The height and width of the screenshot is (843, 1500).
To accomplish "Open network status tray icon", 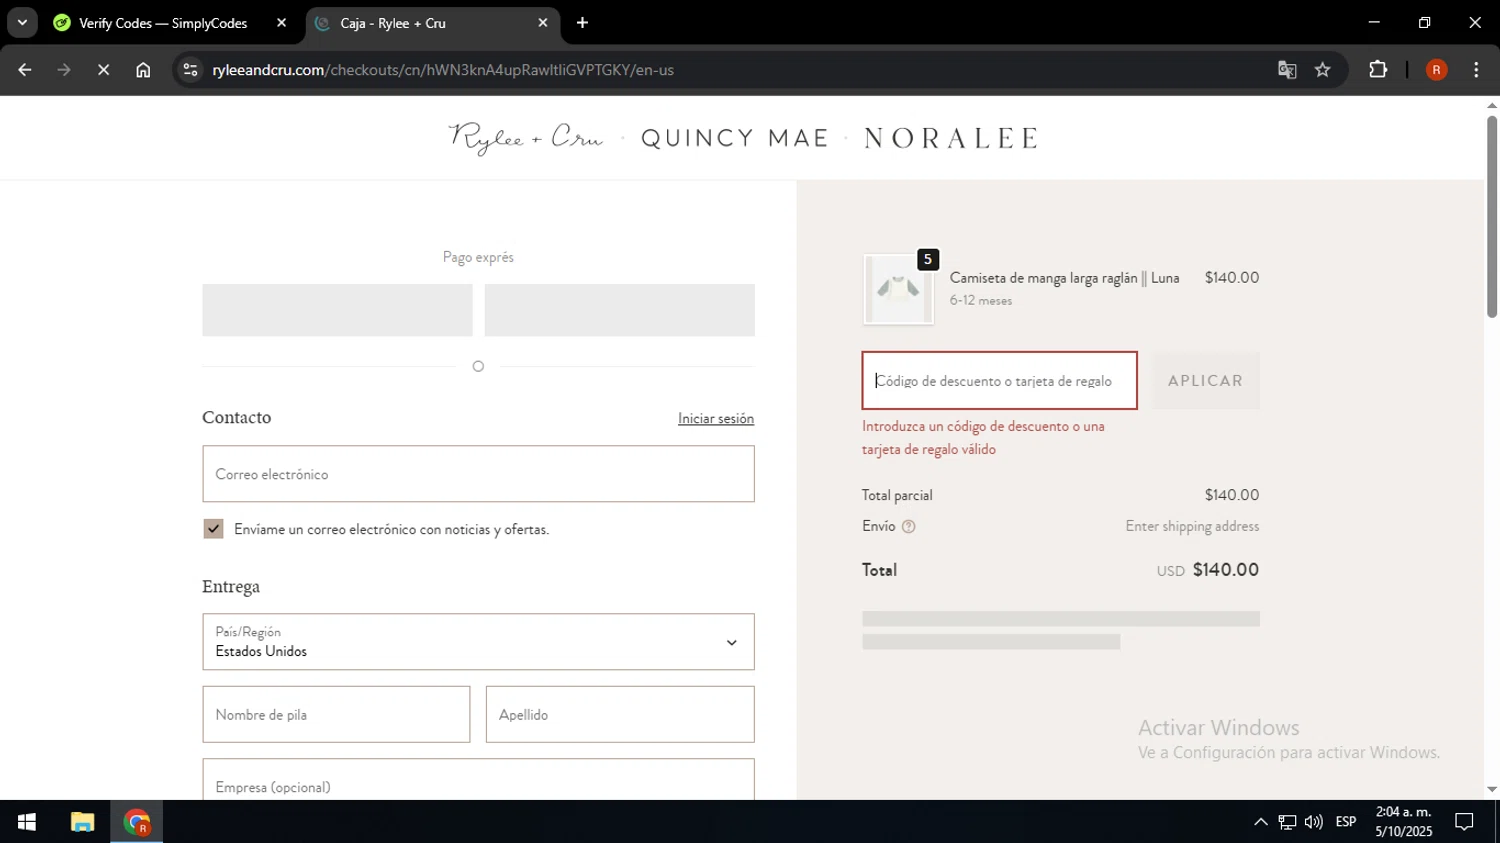I will click(x=1287, y=822).
